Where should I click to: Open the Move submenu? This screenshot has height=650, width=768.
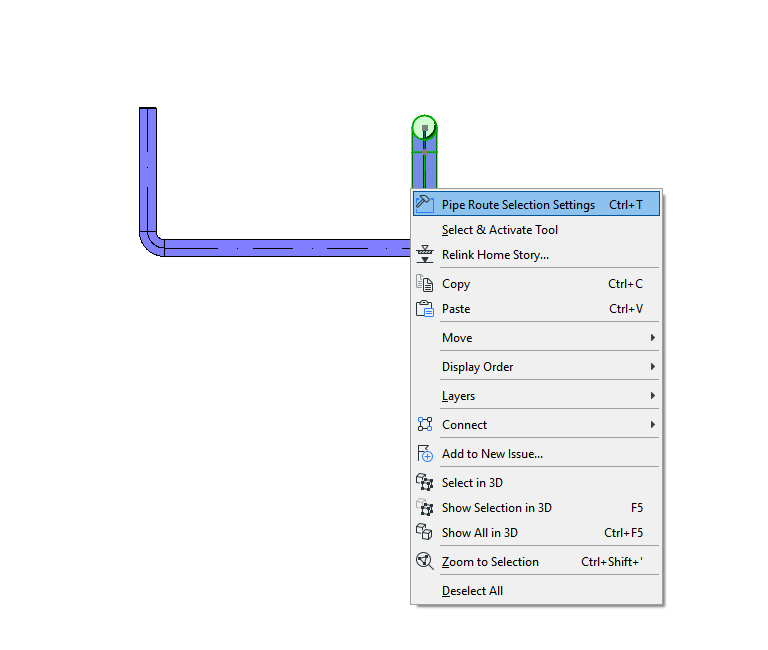536,337
